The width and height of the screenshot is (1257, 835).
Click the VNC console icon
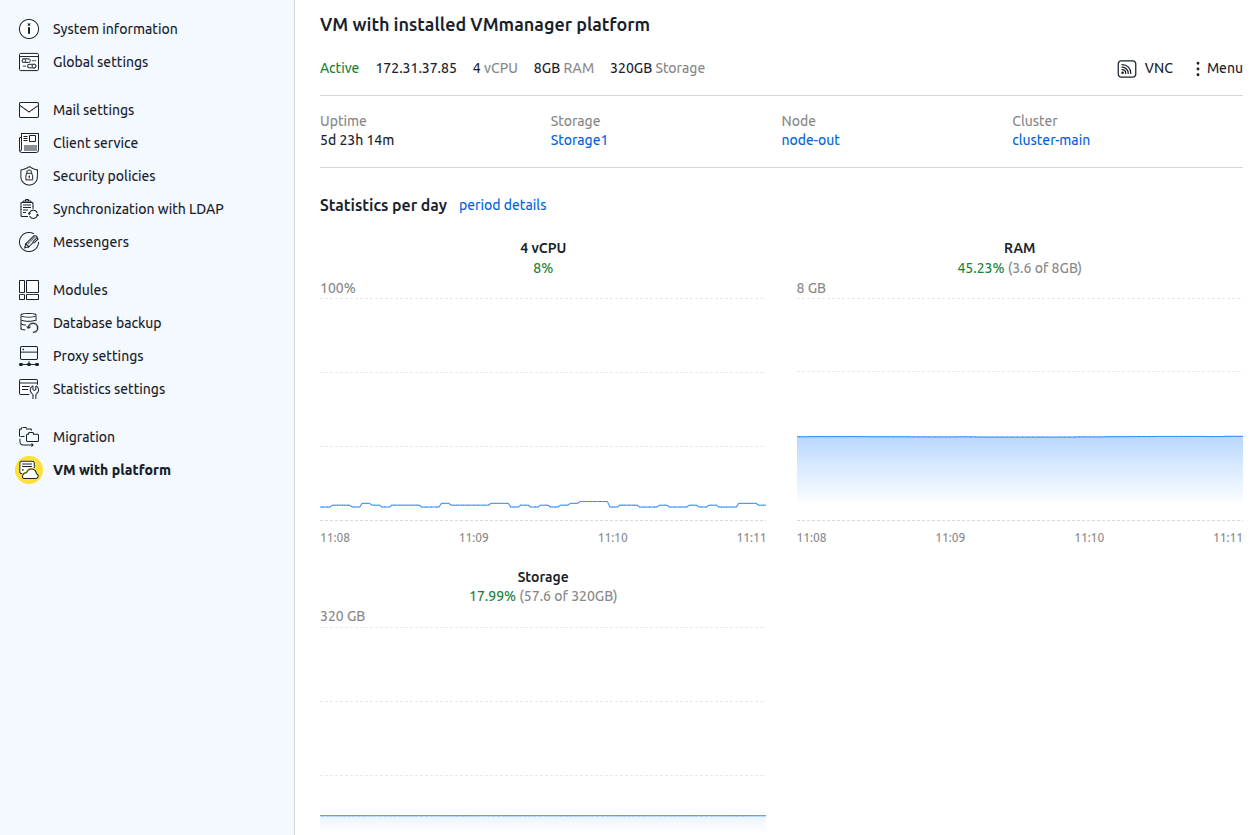[x=1127, y=69]
